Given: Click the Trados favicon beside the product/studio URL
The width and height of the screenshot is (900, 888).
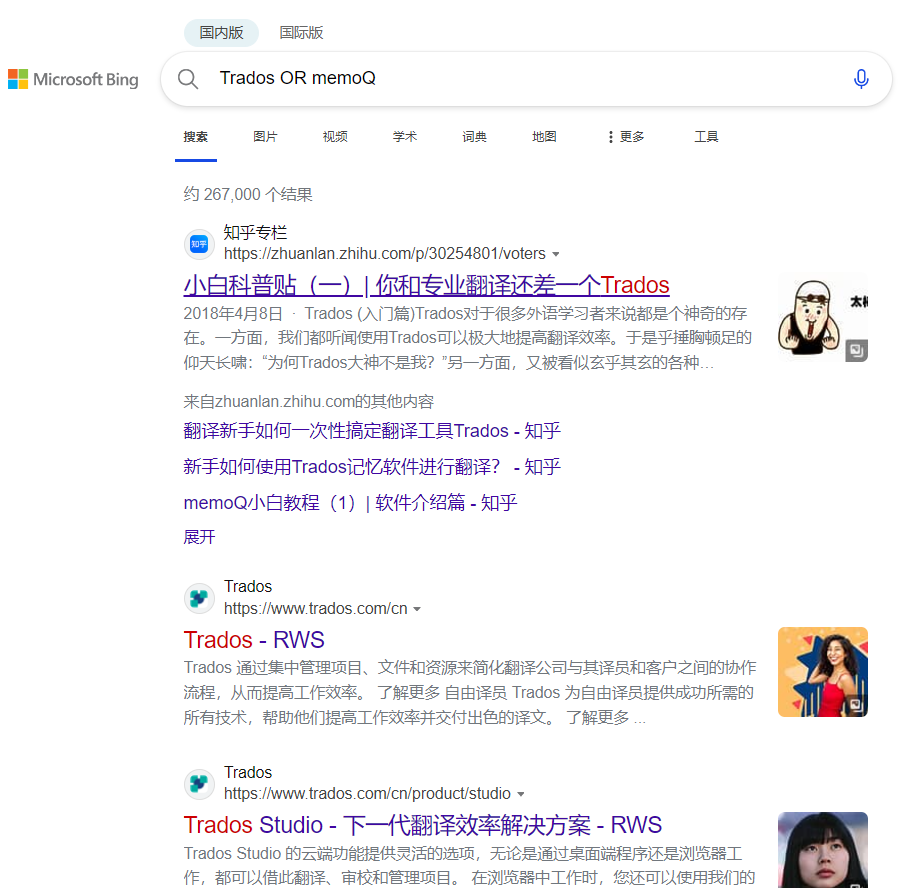Looking at the screenshot, I should (199, 784).
